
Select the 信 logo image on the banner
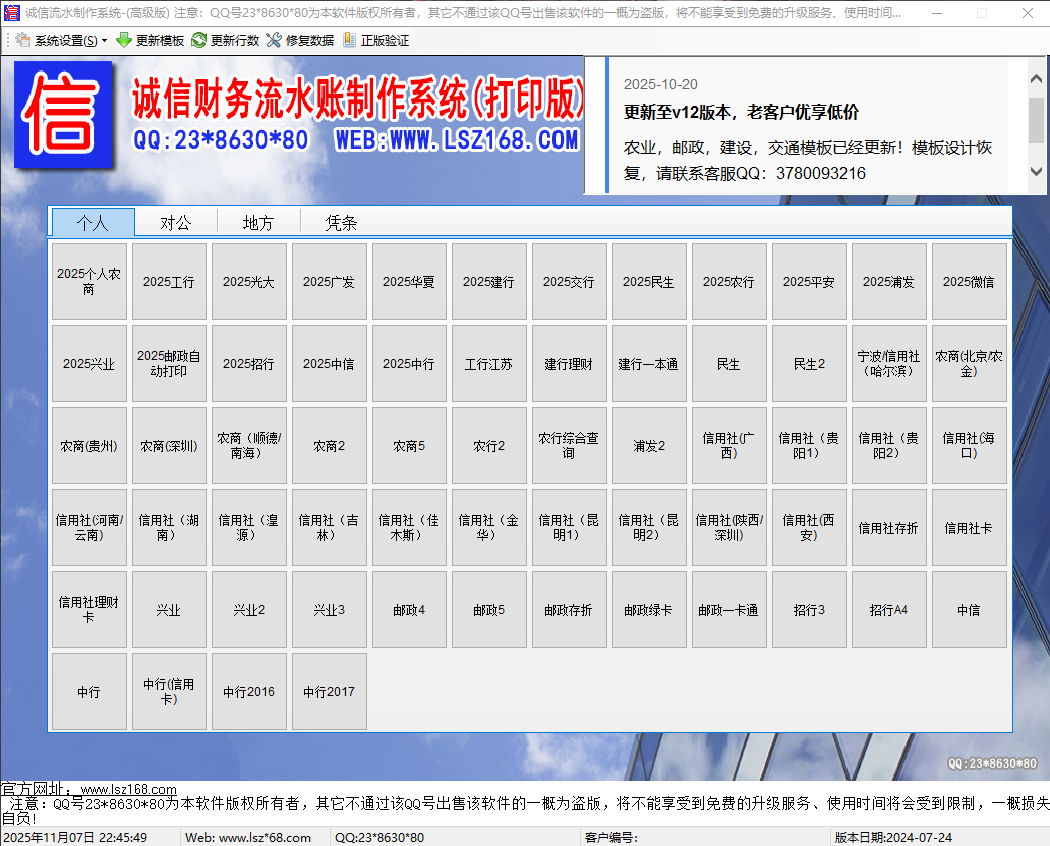[64, 113]
